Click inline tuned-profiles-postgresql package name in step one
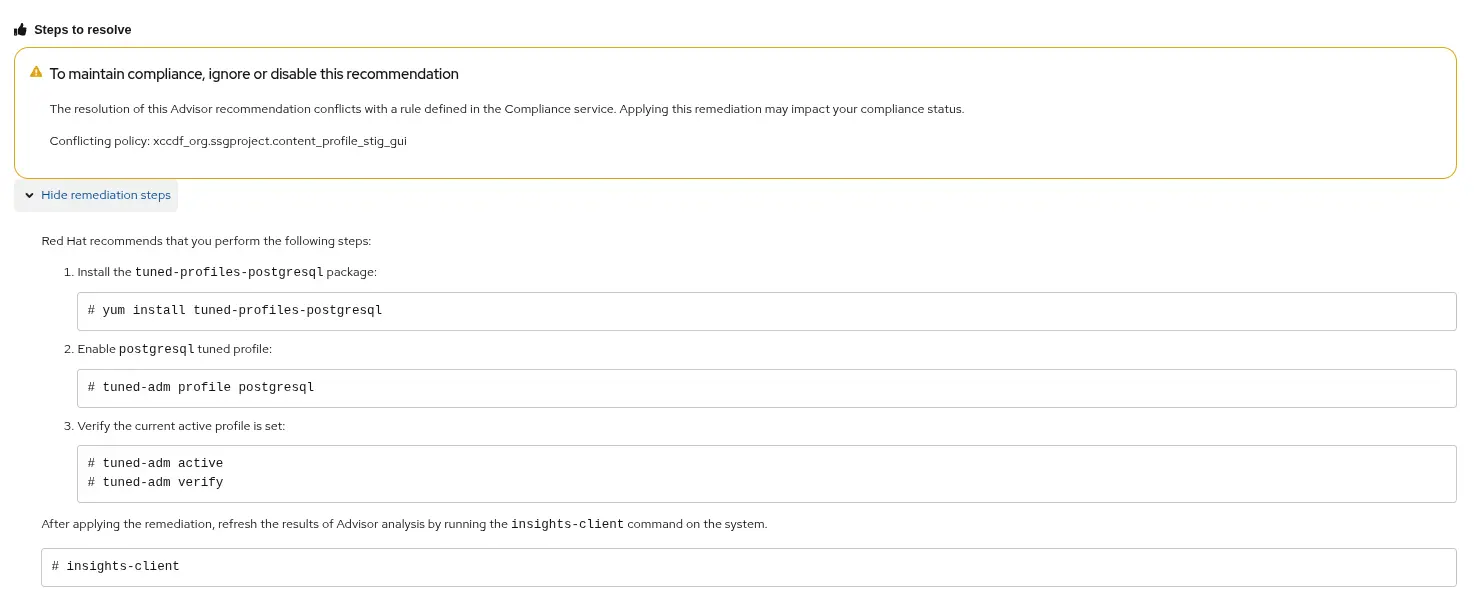 coord(229,272)
